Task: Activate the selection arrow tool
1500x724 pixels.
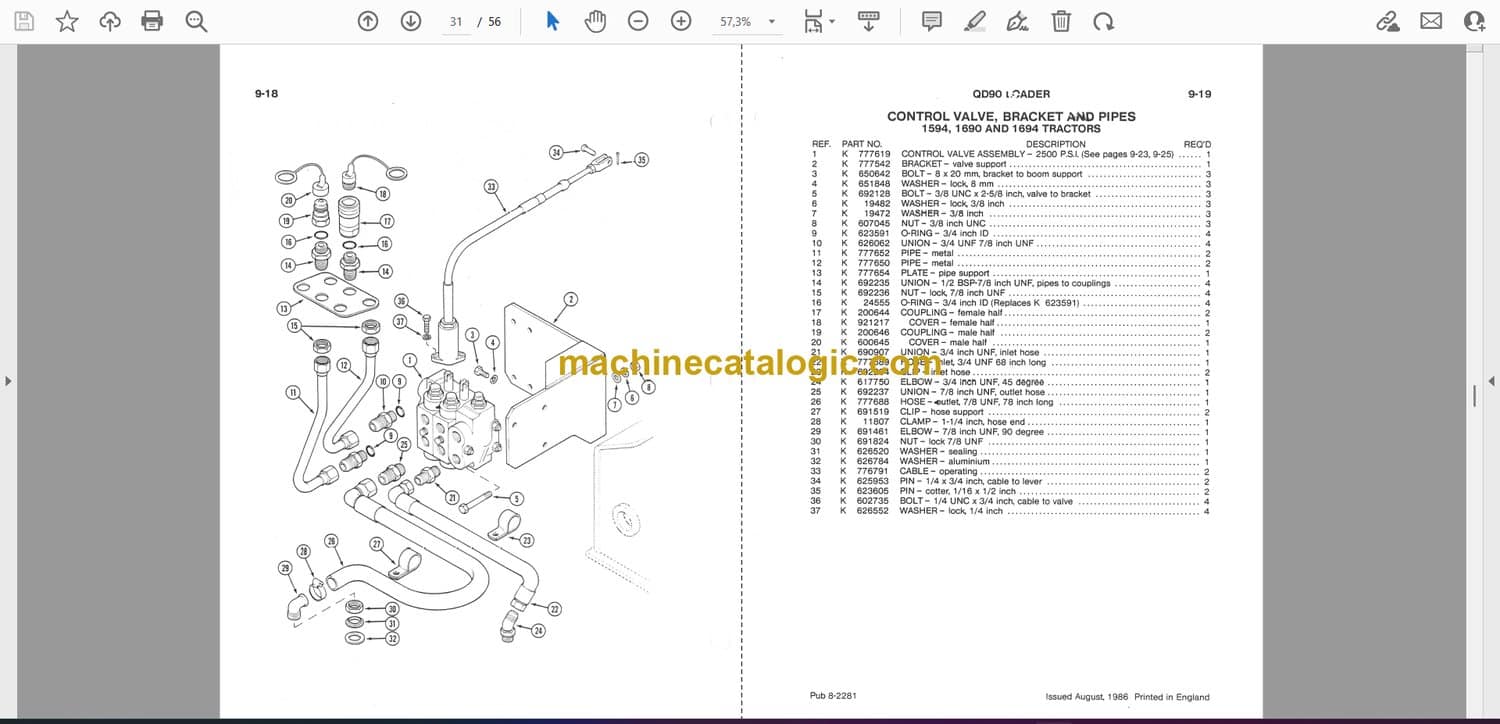Action: pos(552,21)
